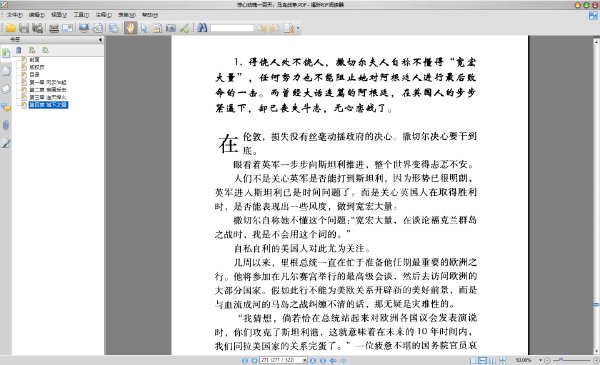Click the pen signature sidebar icon
This screenshot has width=600, height=365.
coord(6,143)
